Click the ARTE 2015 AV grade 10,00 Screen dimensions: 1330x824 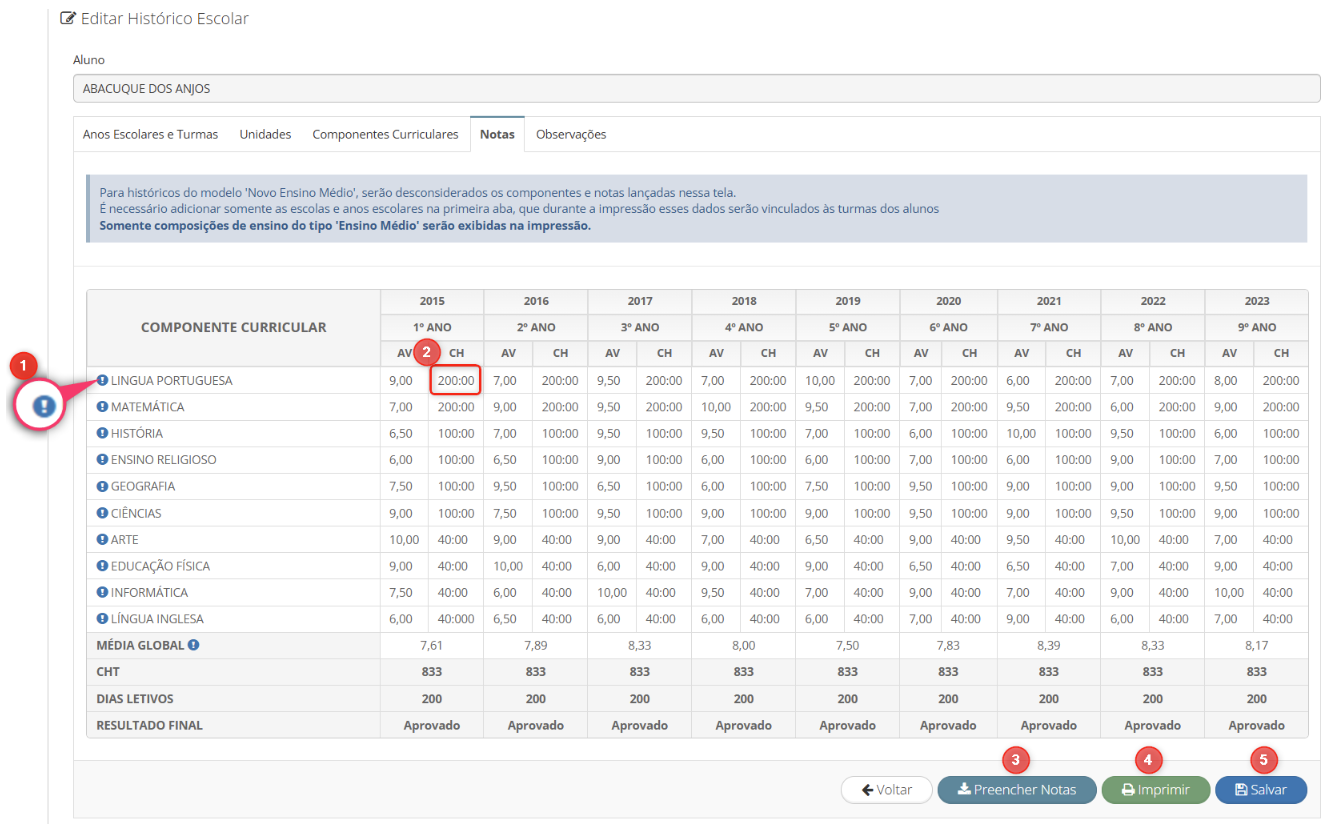pyautogui.click(x=404, y=540)
